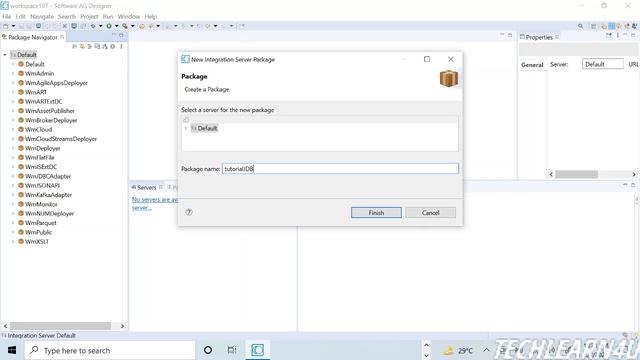The width and height of the screenshot is (640, 360).
Task: Click the 'Integration Server Default' status bar text
Action: tap(41, 336)
